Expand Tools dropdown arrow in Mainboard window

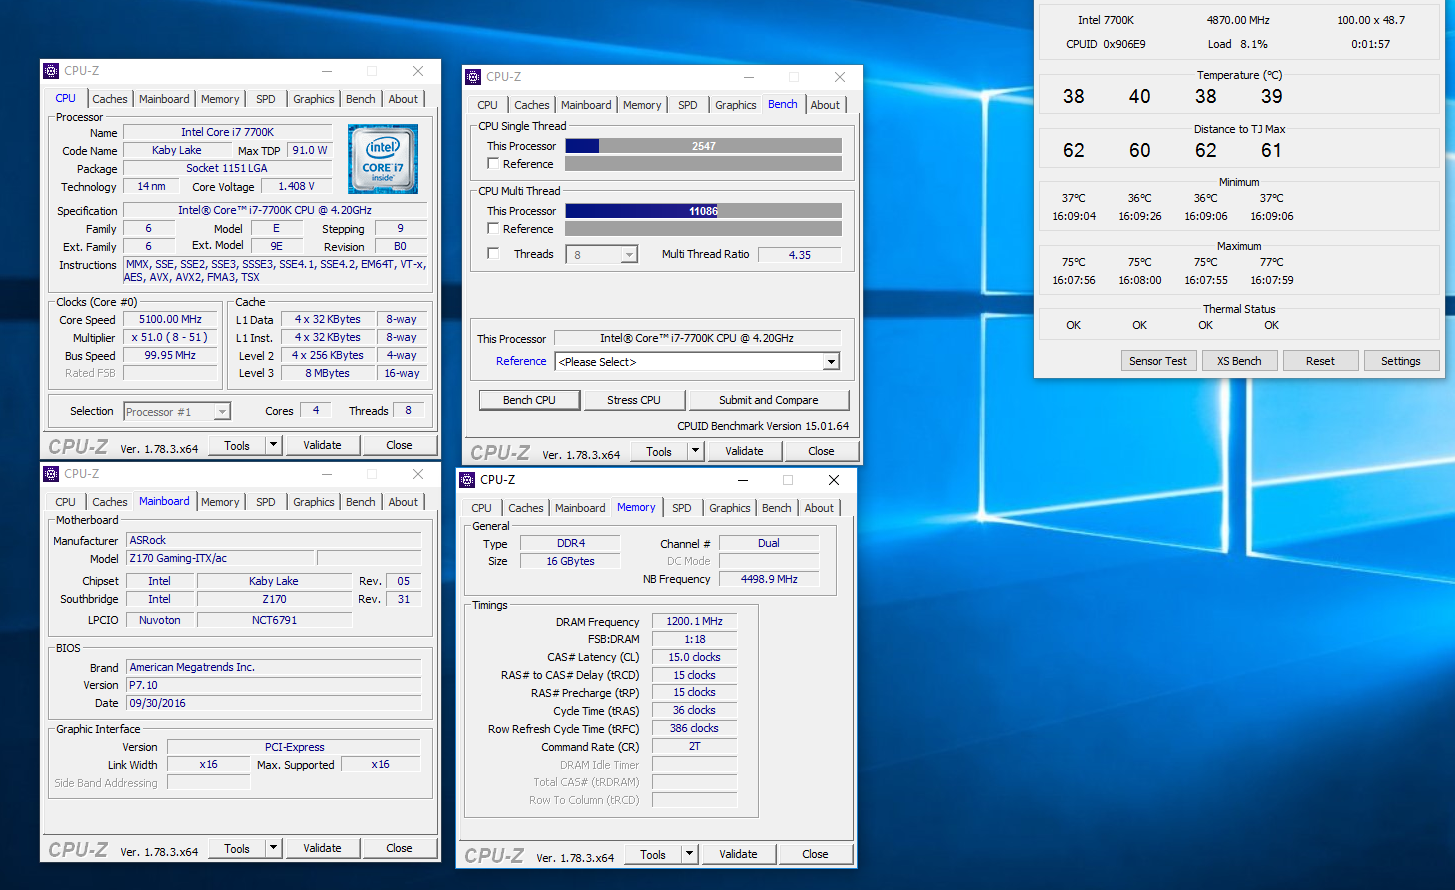(274, 848)
